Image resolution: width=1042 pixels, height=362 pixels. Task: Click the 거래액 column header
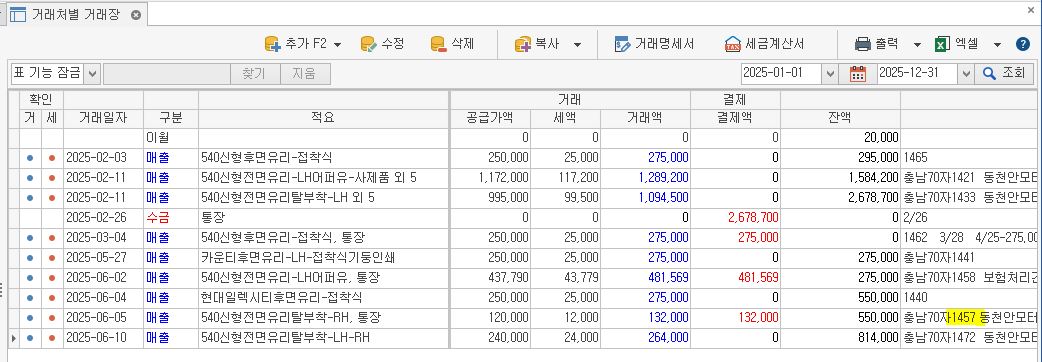(645, 118)
